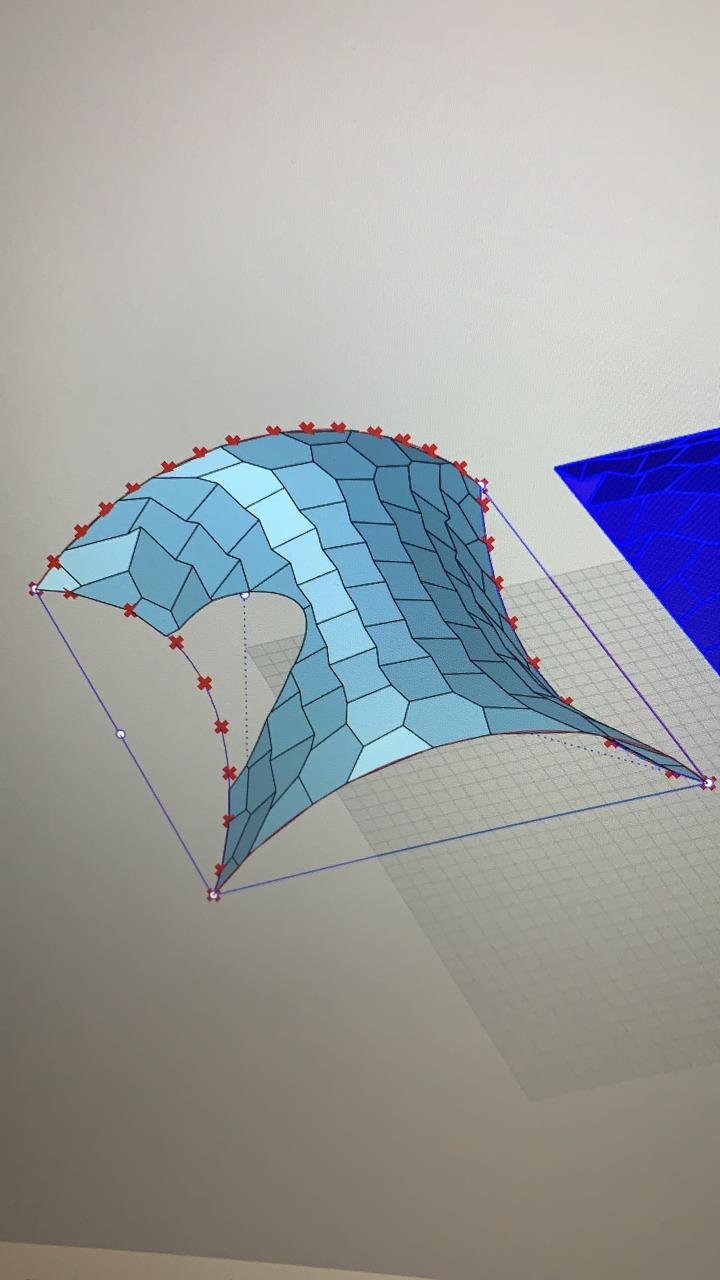Viewport: 720px width, 1280px height.
Task: Click the lowest red X marker above bottom corner
Action: pos(221,869)
